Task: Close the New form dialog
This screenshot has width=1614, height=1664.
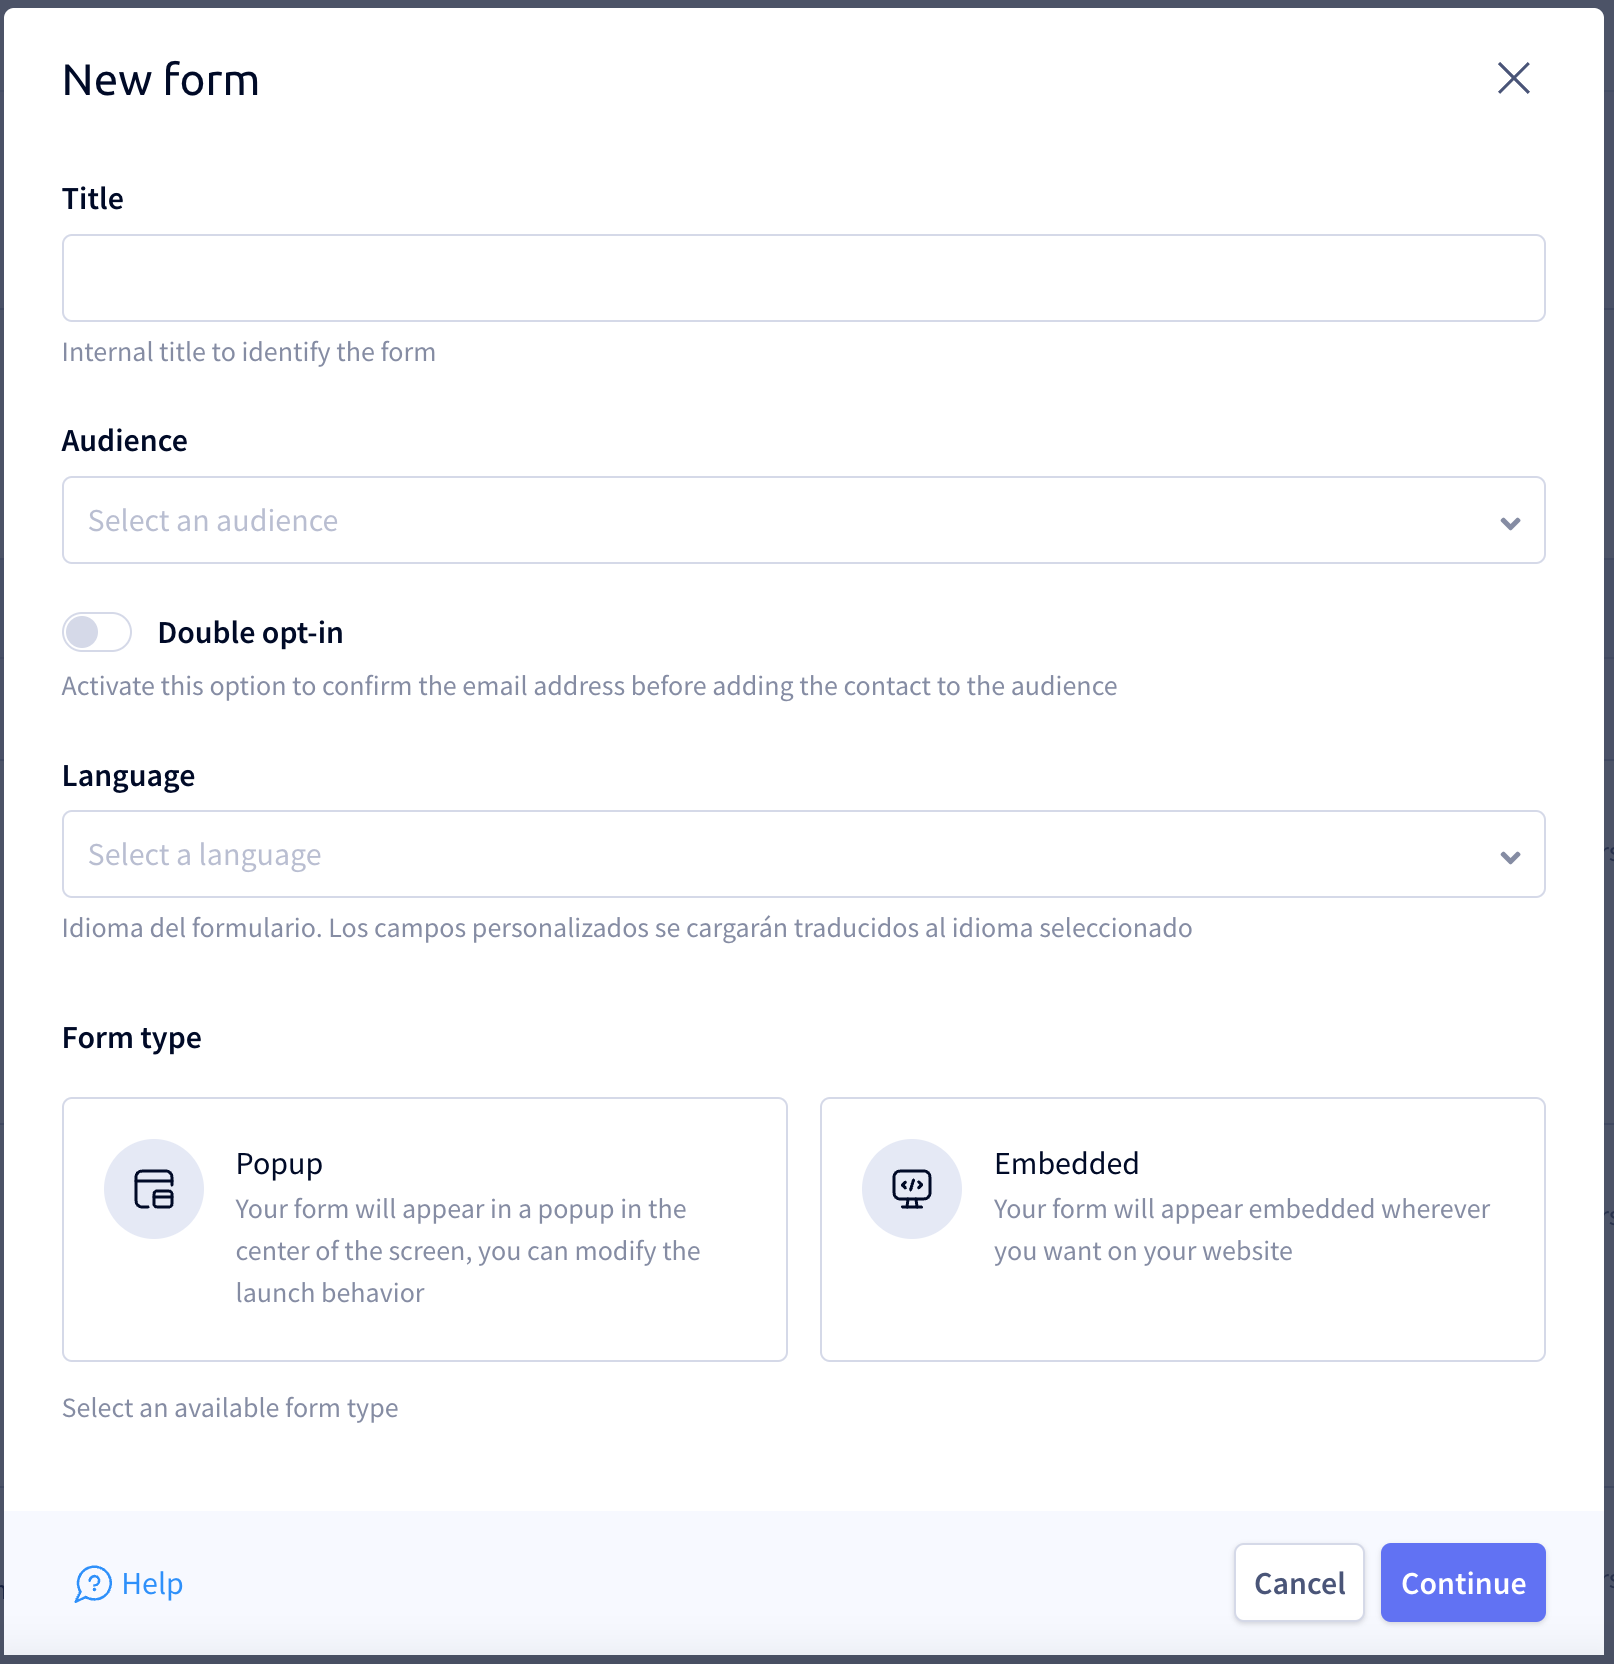Action: (x=1514, y=78)
